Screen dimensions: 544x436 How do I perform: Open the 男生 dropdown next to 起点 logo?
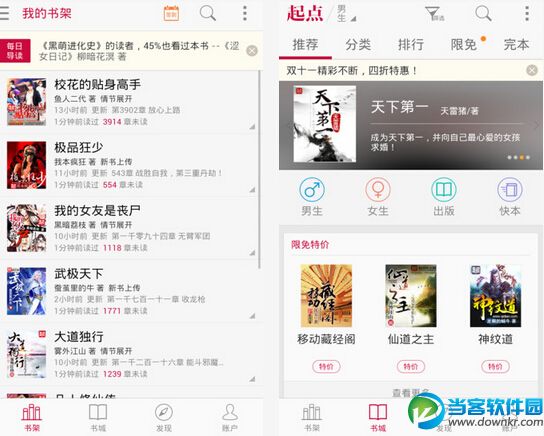coord(346,14)
